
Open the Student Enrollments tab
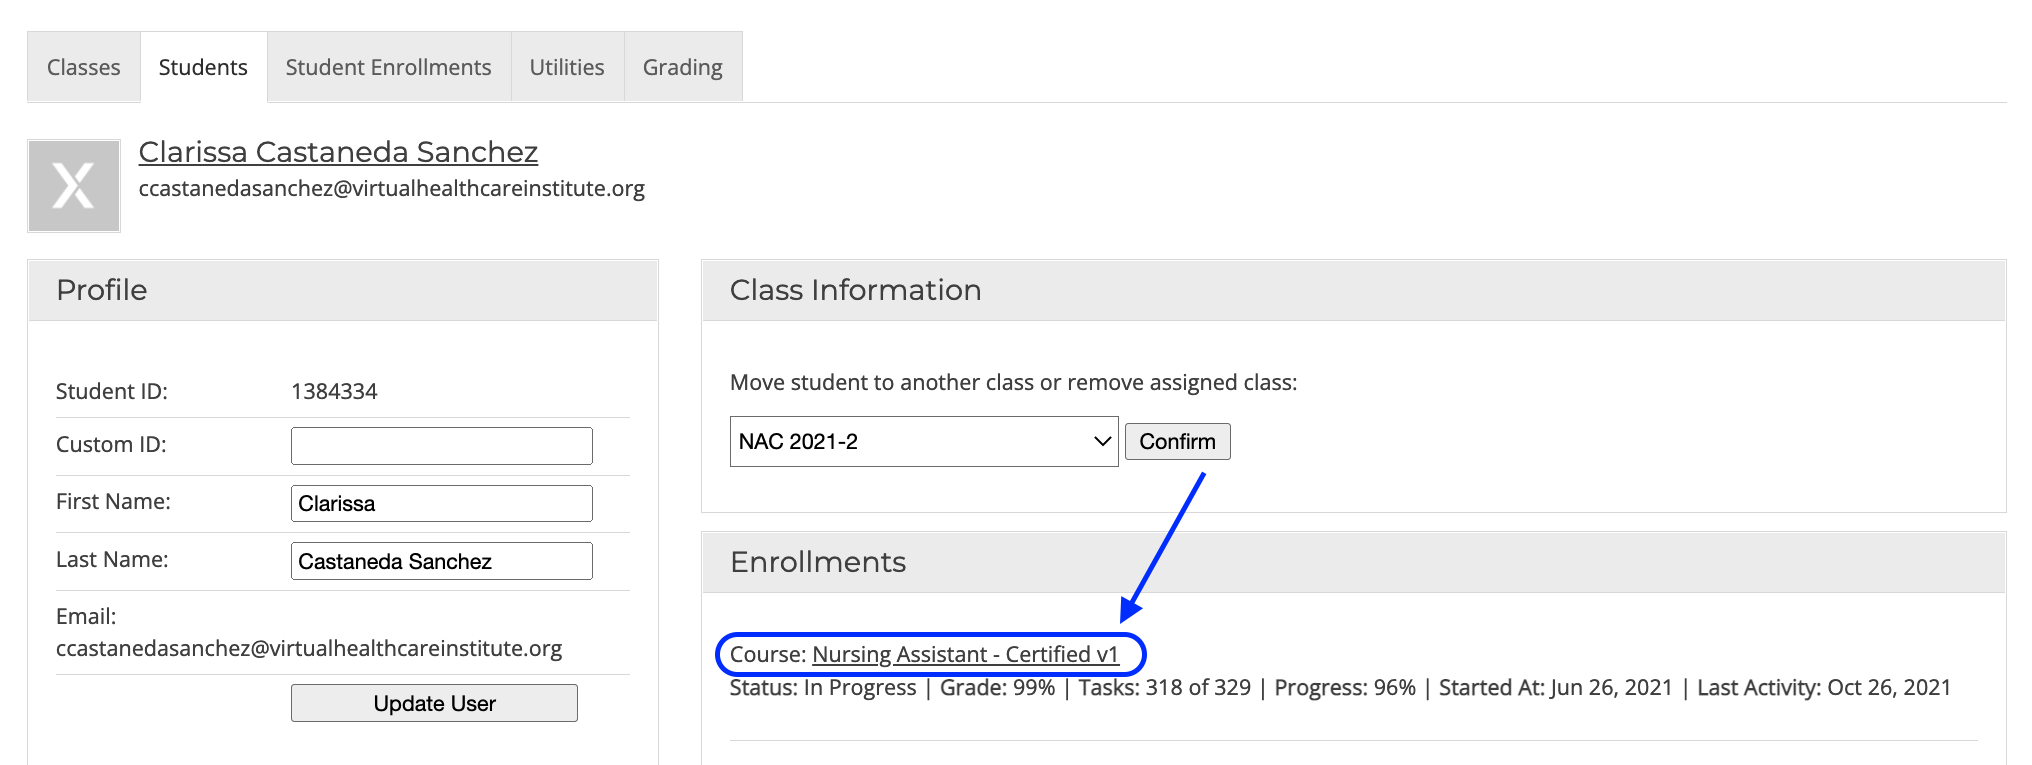[x=389, y=67]
